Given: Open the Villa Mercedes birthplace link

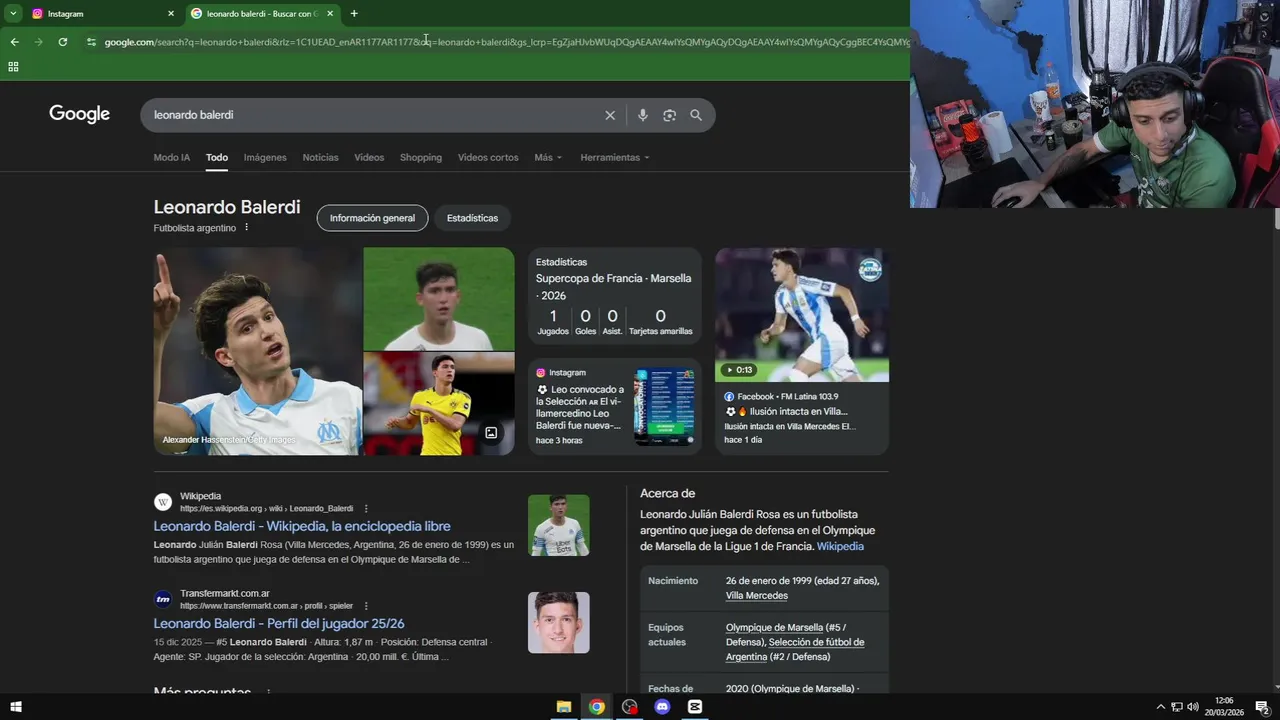Looking at the screenshot, I should click(x=757, y=595).
